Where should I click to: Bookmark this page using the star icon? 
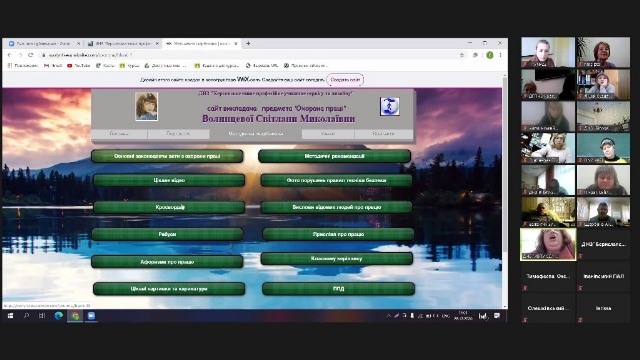[462, 55]
